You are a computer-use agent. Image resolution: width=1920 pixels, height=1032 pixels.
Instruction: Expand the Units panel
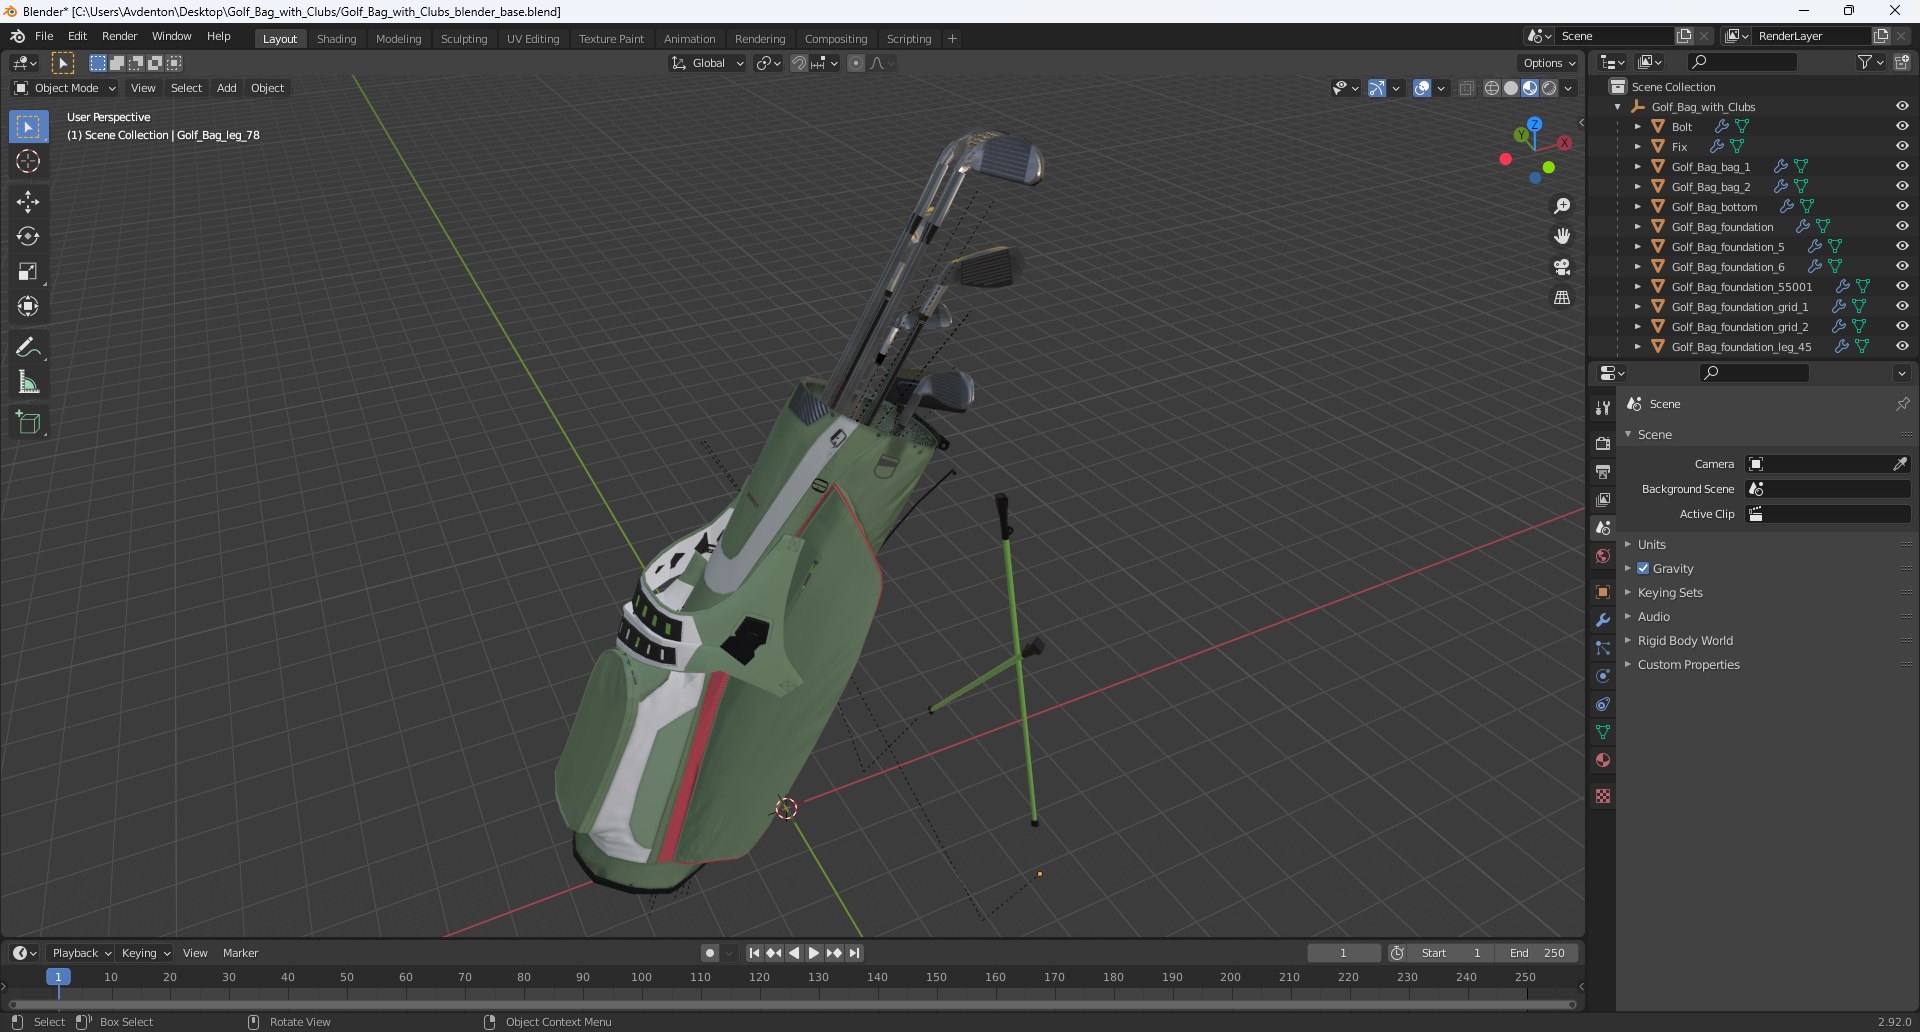1651,545
